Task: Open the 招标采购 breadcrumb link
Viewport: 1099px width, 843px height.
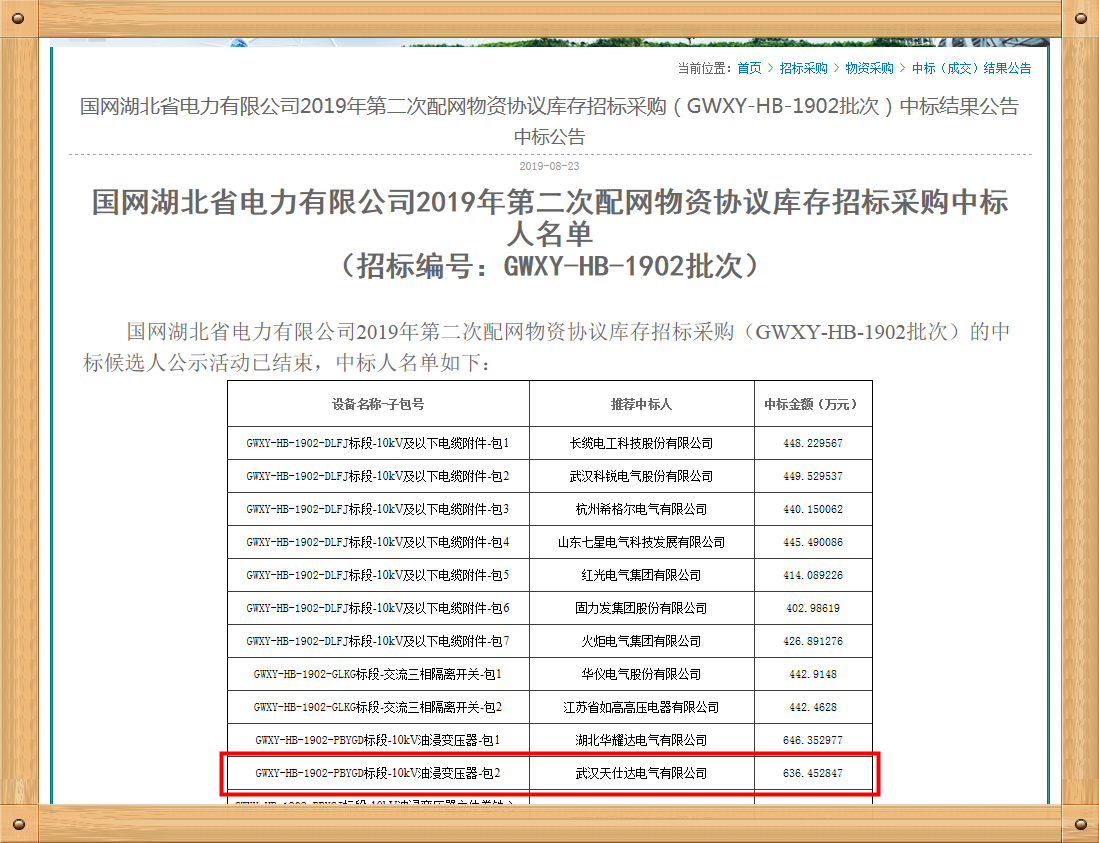Action: tap(803, 68)
